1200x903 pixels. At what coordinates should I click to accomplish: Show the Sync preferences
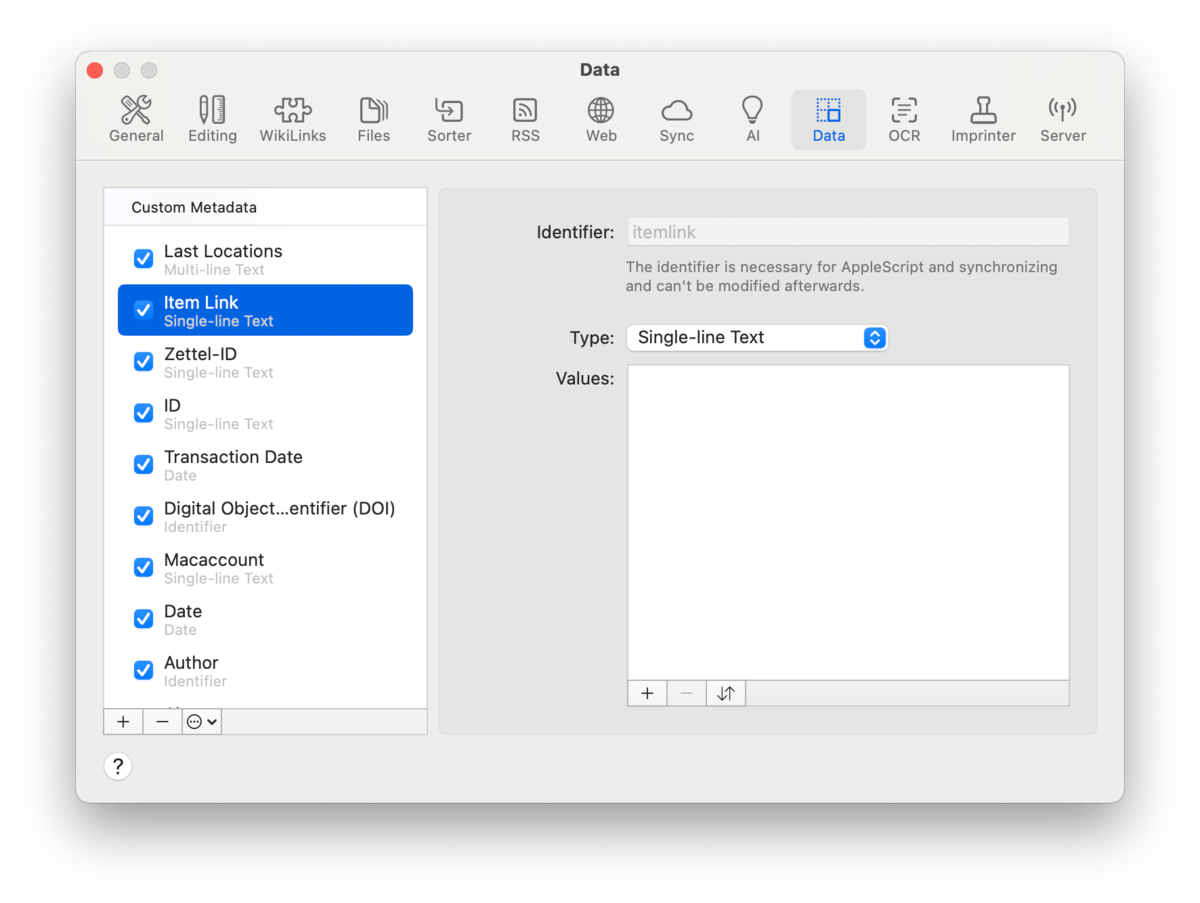[676, 119]
